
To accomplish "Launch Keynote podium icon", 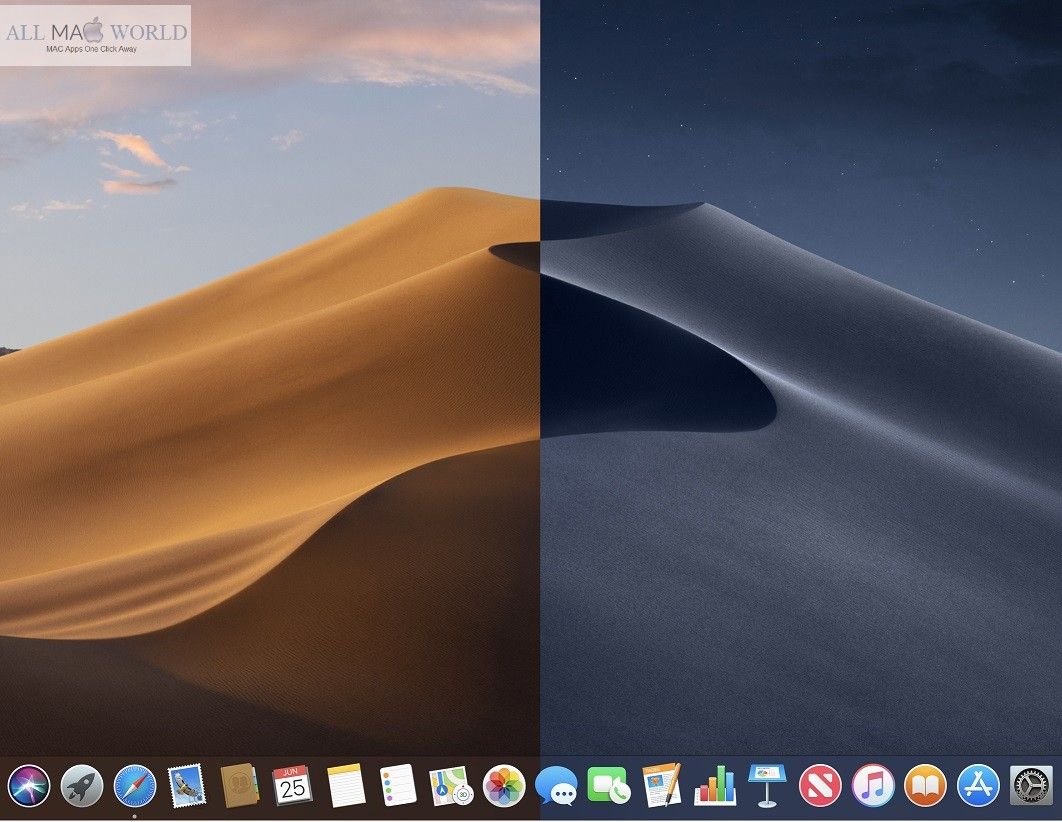I will (x=767, y=785).
